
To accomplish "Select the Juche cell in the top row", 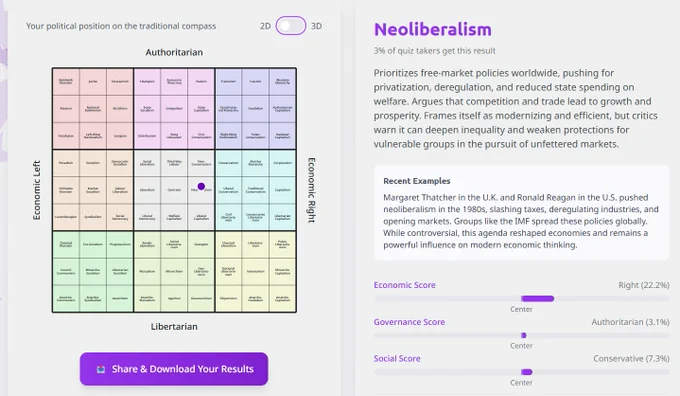I will coord(93,82).
